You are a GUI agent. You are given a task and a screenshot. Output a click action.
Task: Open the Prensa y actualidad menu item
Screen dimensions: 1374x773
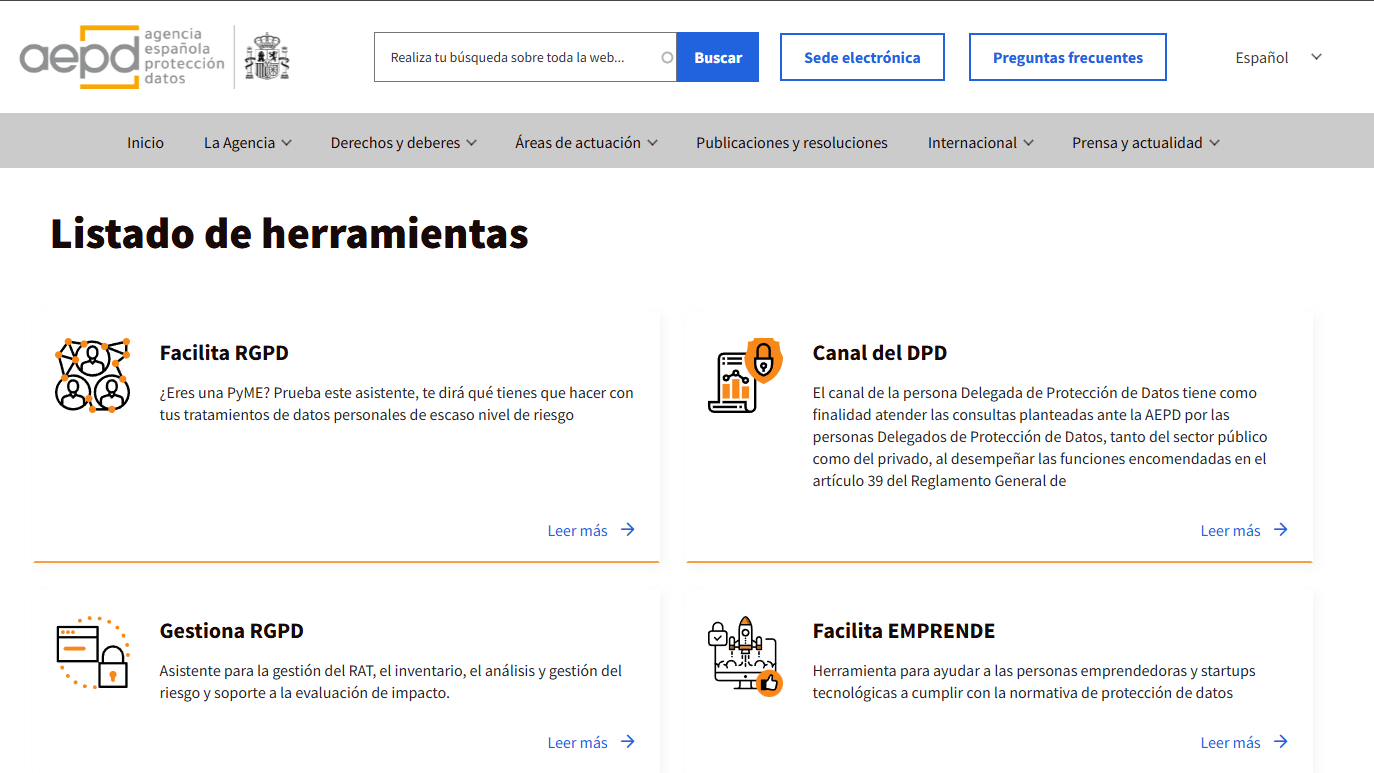pos(1137,143)
